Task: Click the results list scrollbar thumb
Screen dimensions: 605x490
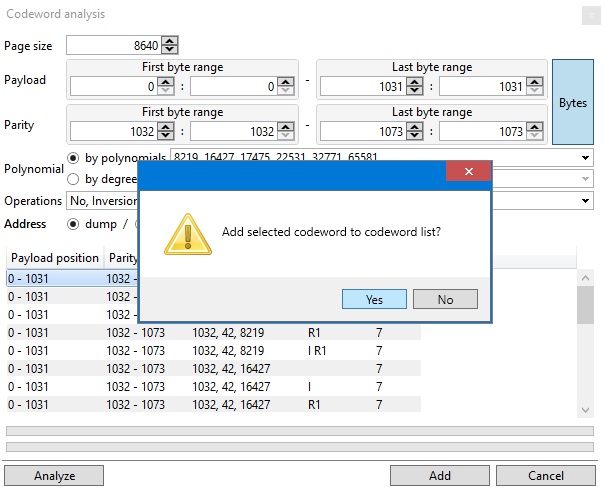Action: tap(585, 305)
